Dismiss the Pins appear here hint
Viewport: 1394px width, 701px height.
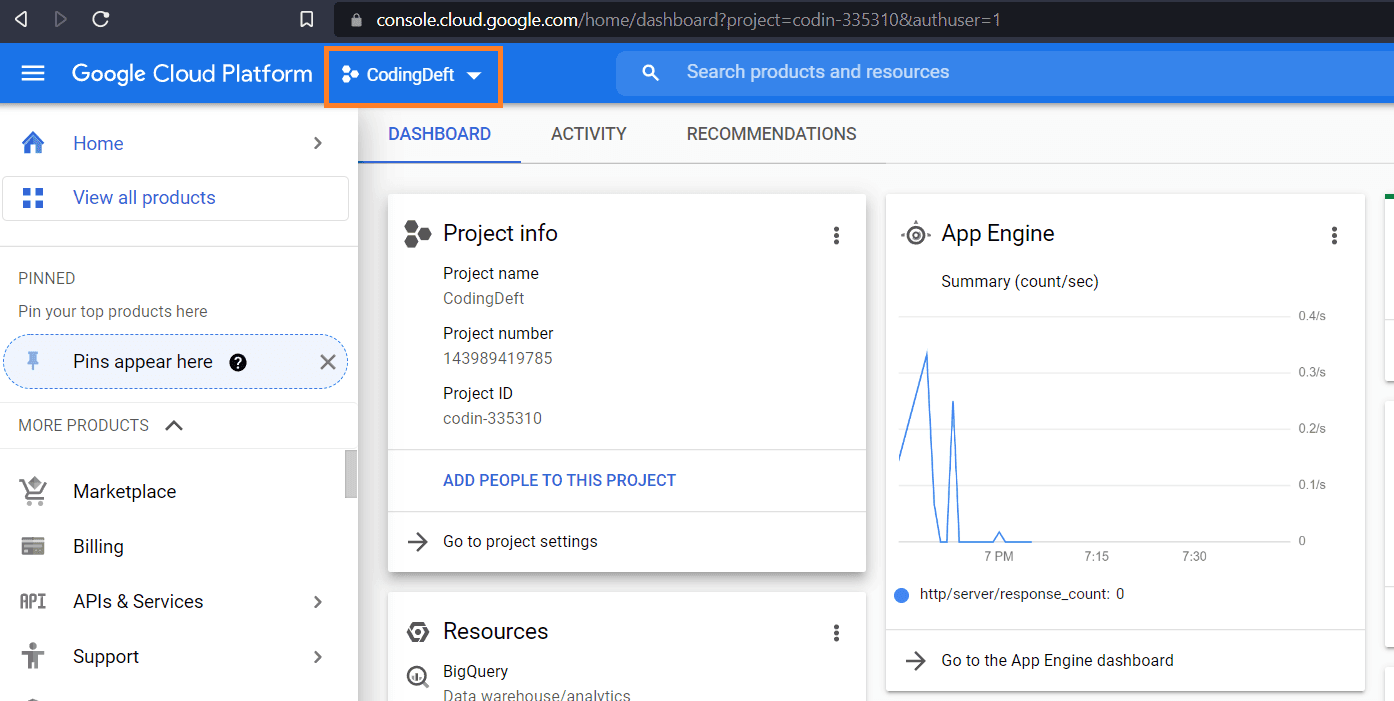click(327, 362)
